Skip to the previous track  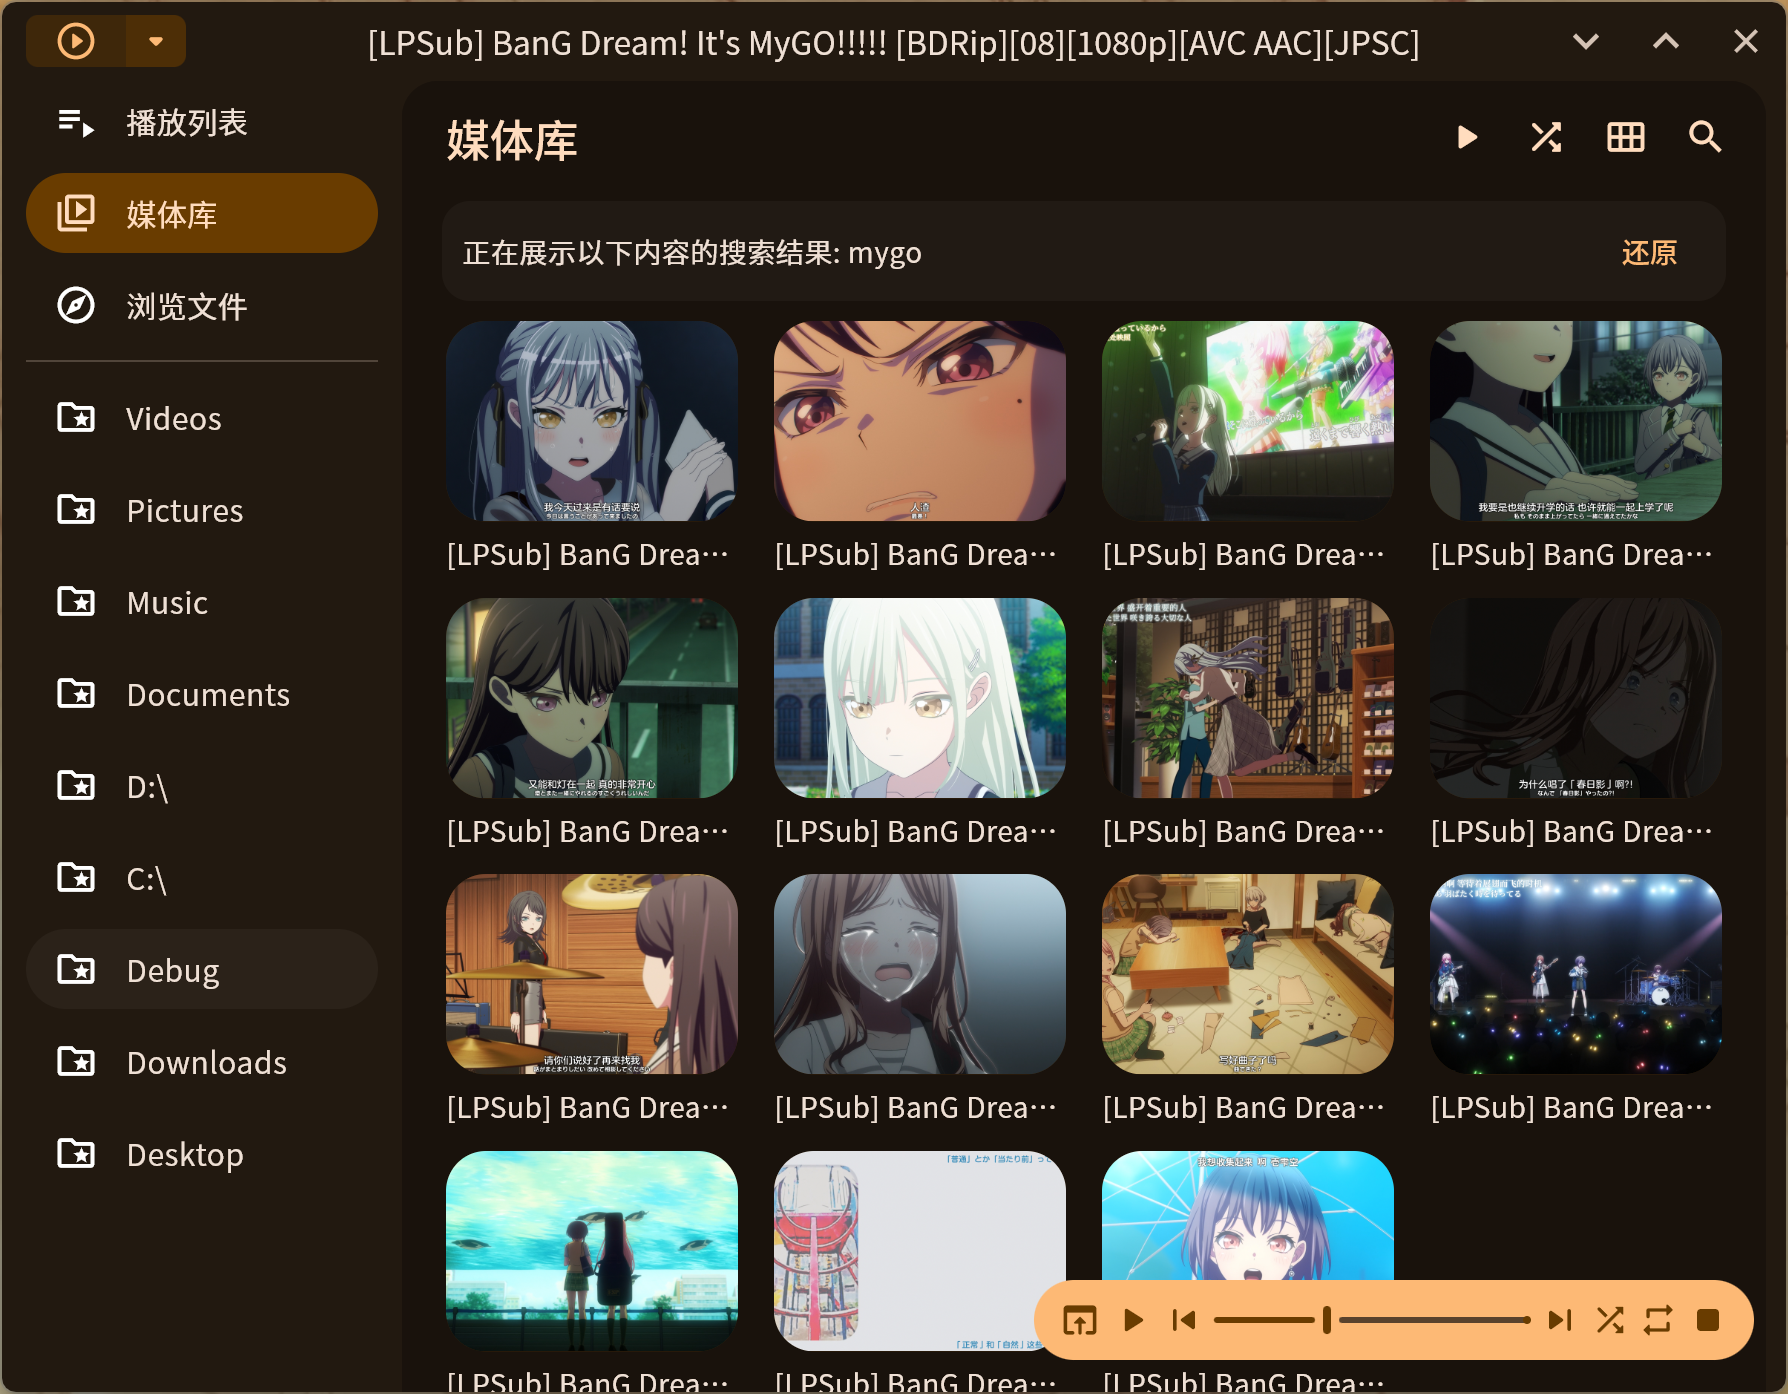[x=1184, y=1320]
